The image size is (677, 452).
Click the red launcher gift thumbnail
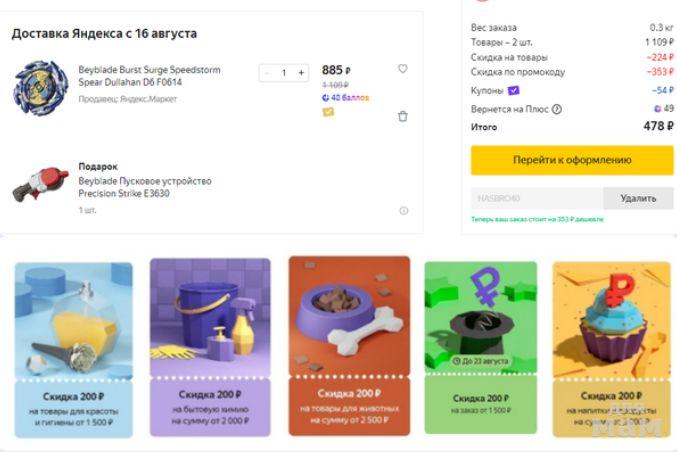pyautogui.click(x=39, y=187)
